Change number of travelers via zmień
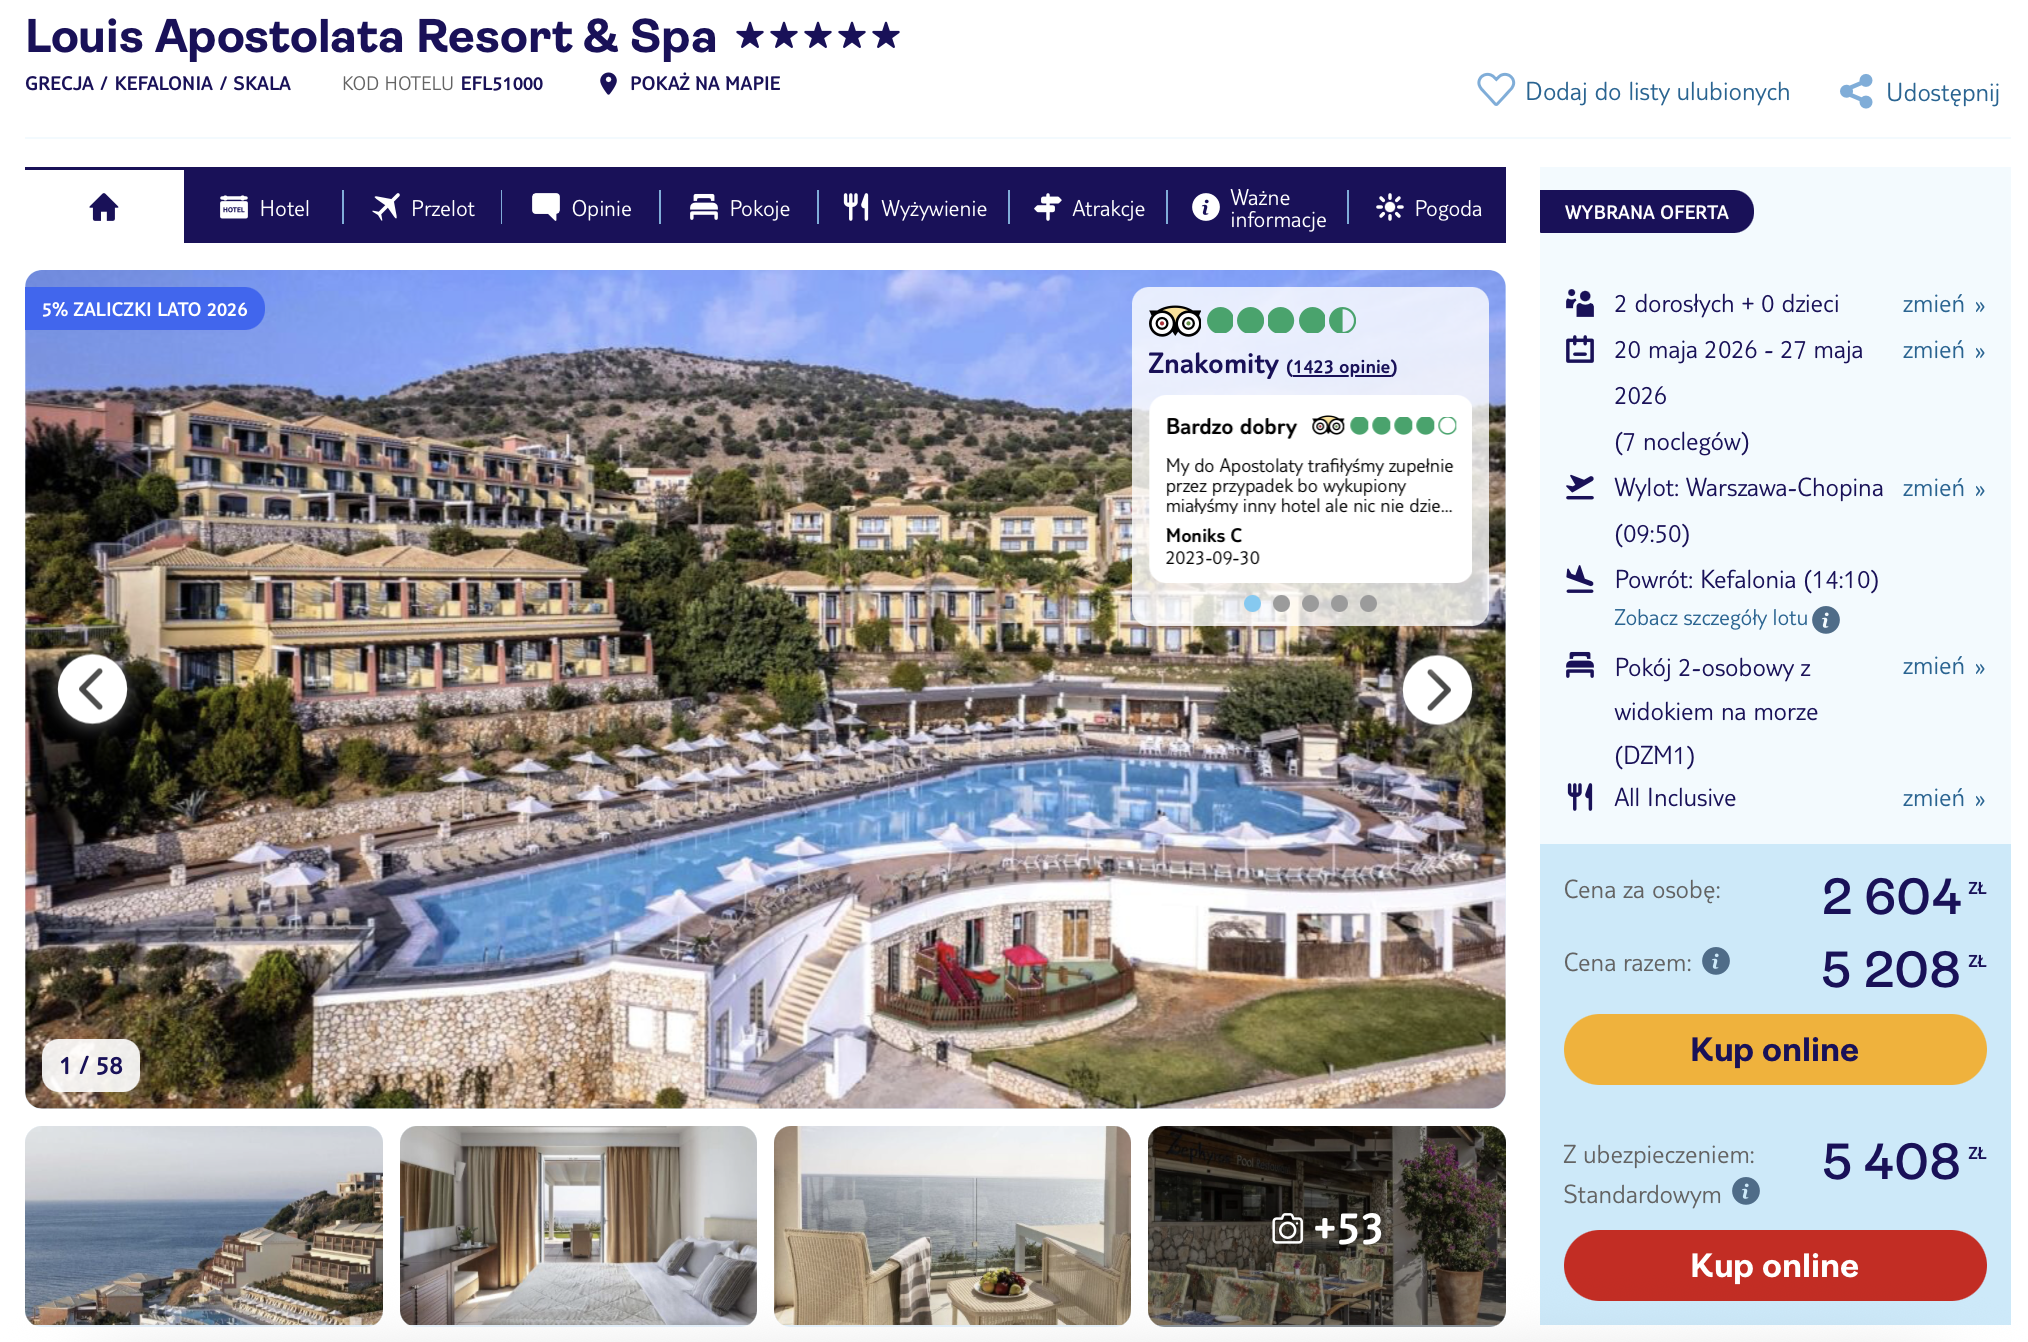Viewport: 2028px width, 1342px height. coord(1943,304)
